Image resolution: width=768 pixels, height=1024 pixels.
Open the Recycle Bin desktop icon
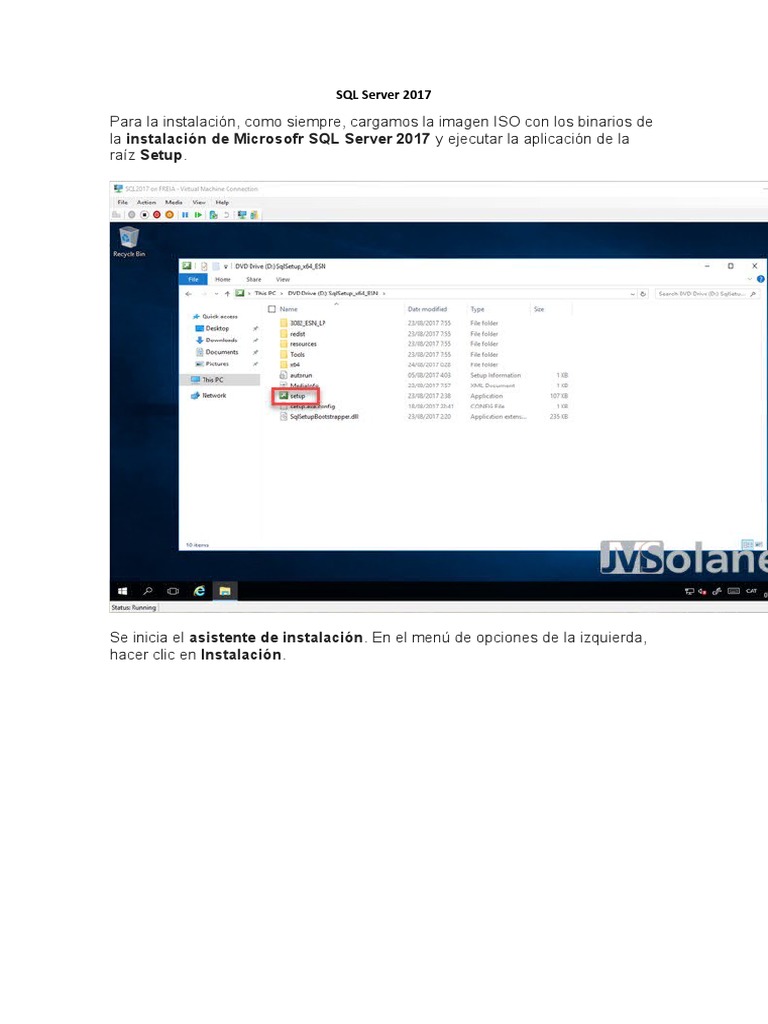(129, 242)
